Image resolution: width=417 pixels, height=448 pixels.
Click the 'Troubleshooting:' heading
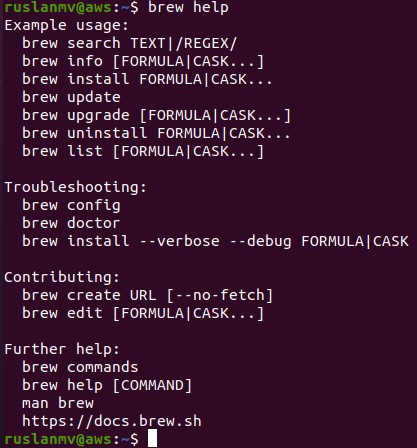click(x=76, y=187)
